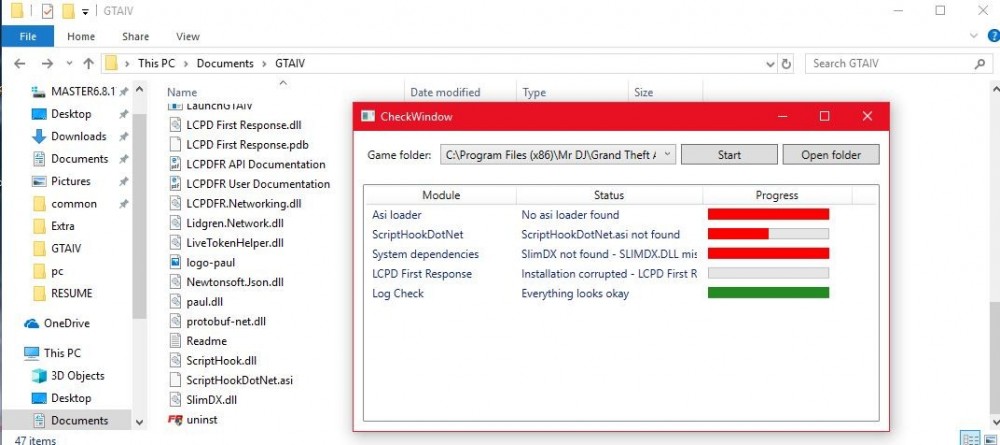This screenshot has width=1000, height=445.
Task: Click the red Asi loader progress bar
Action: (x=768, y=214)
